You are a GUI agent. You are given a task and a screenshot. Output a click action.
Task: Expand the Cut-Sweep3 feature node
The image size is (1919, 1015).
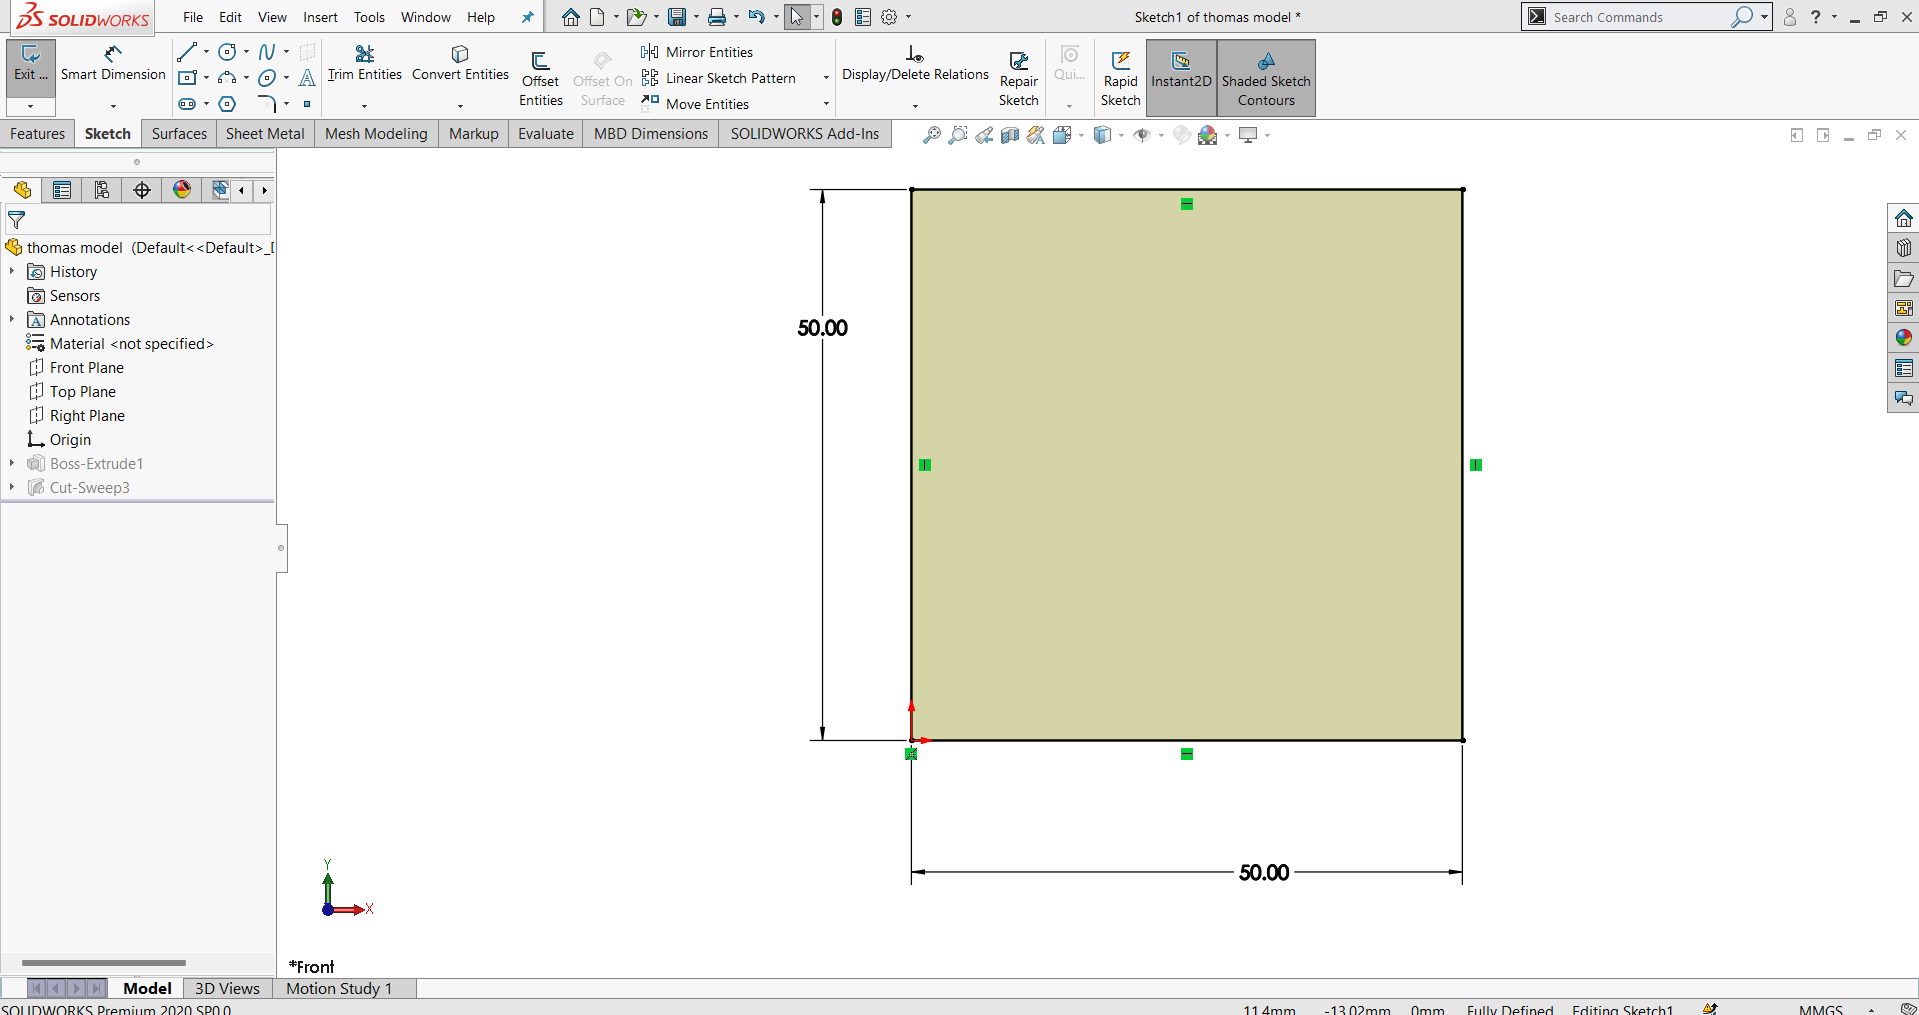point(12,488)
